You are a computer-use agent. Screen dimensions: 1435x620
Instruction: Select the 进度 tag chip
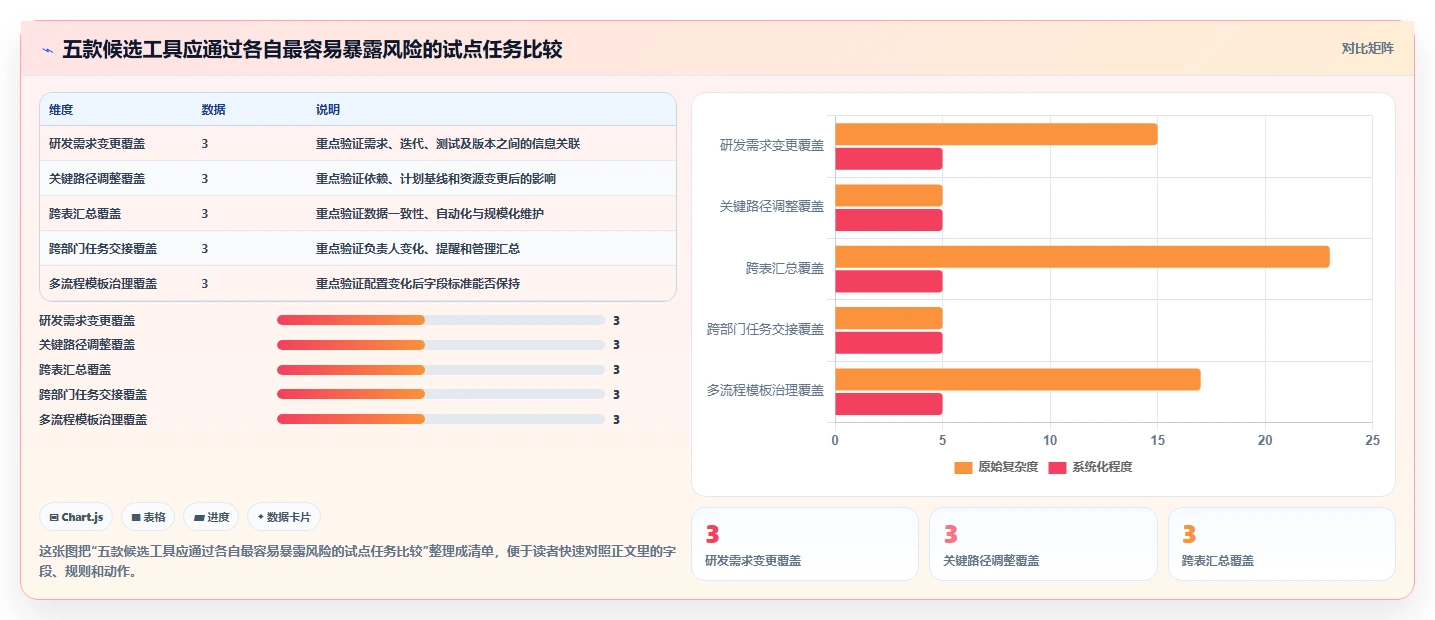click(x=211, y=517)
